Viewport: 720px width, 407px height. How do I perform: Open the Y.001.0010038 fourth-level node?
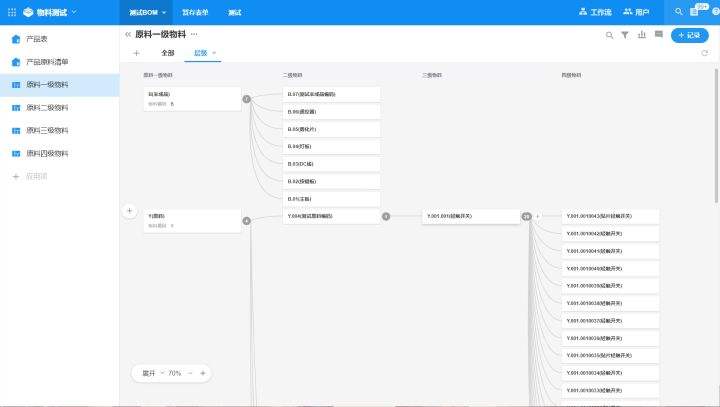(x=610, y=304)
